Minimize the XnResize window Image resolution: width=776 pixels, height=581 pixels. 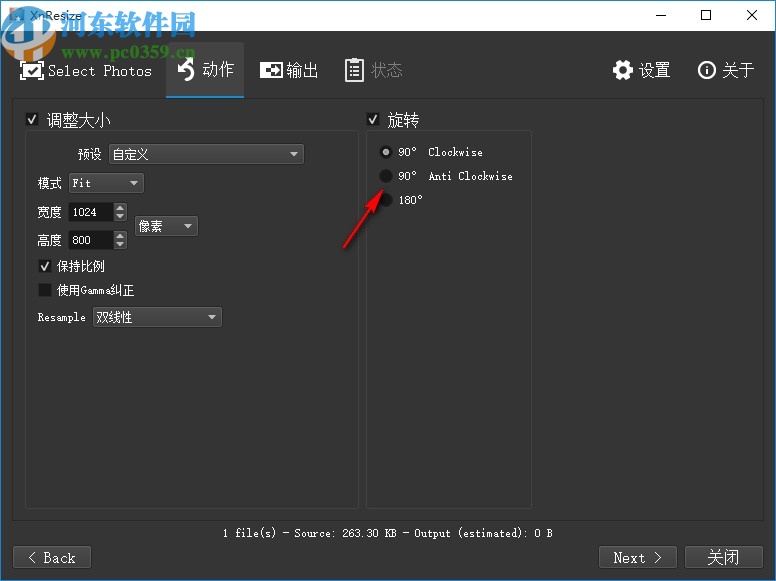661,15
